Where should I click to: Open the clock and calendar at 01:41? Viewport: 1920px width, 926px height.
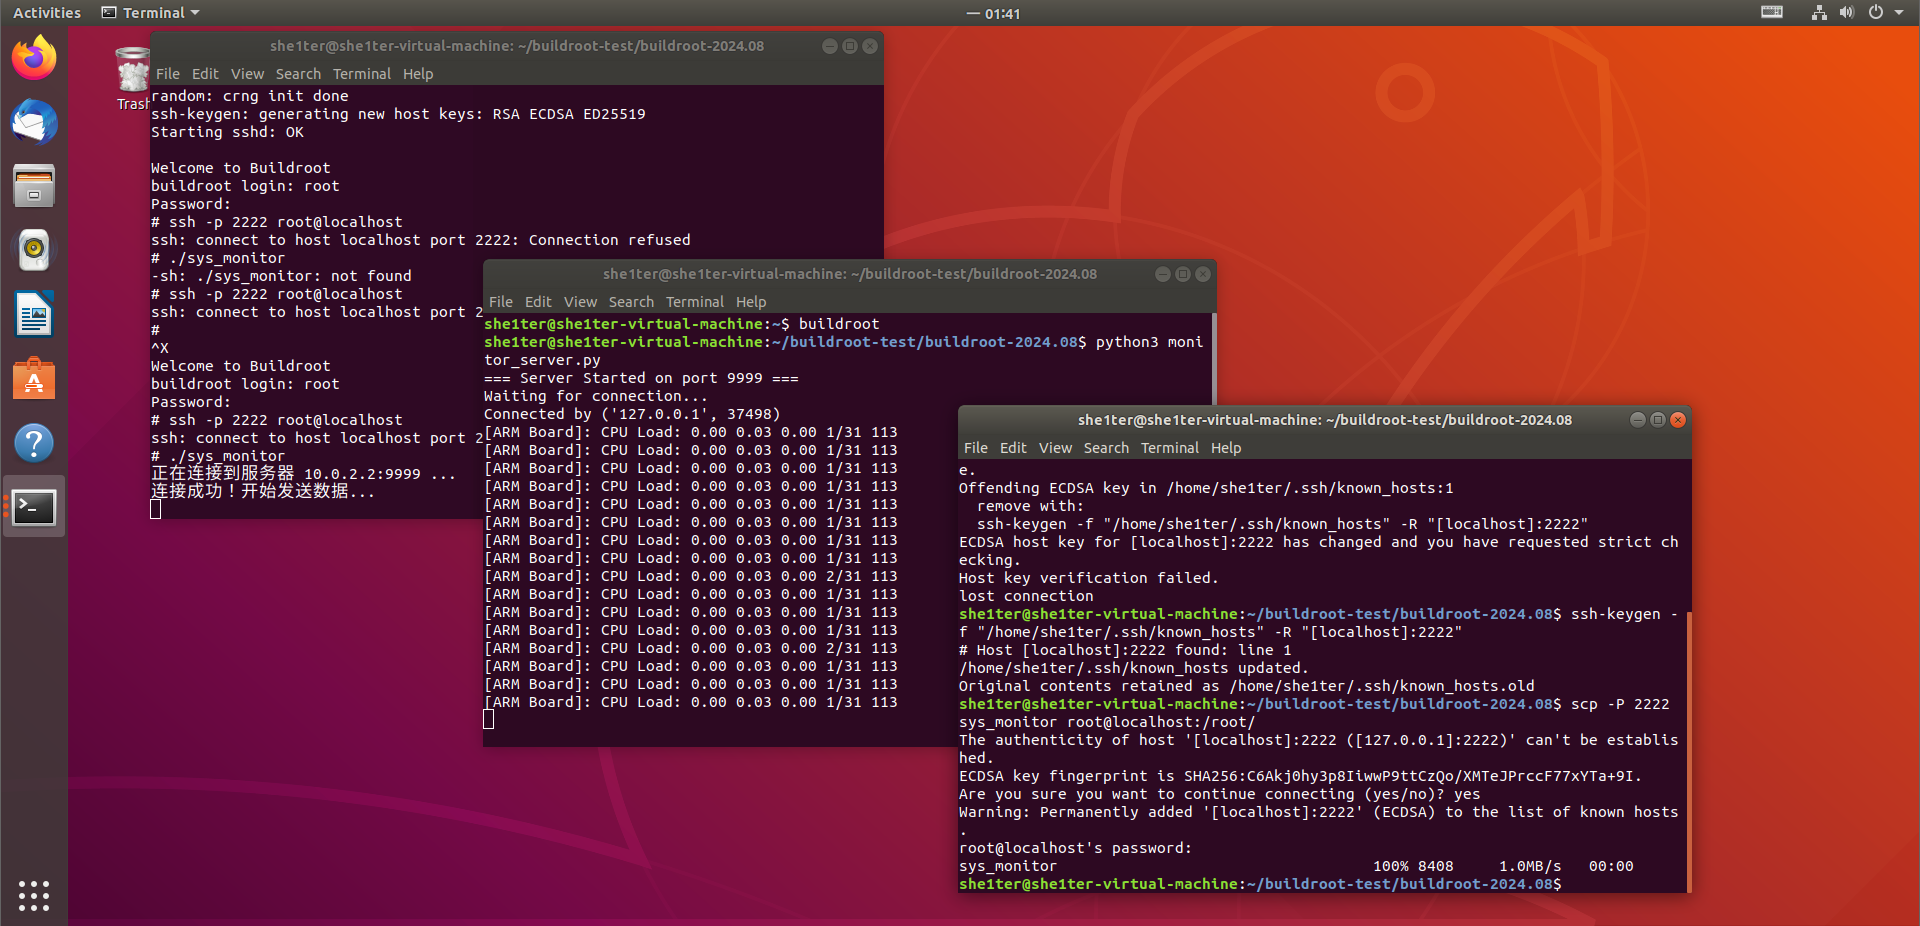(993, 14)
